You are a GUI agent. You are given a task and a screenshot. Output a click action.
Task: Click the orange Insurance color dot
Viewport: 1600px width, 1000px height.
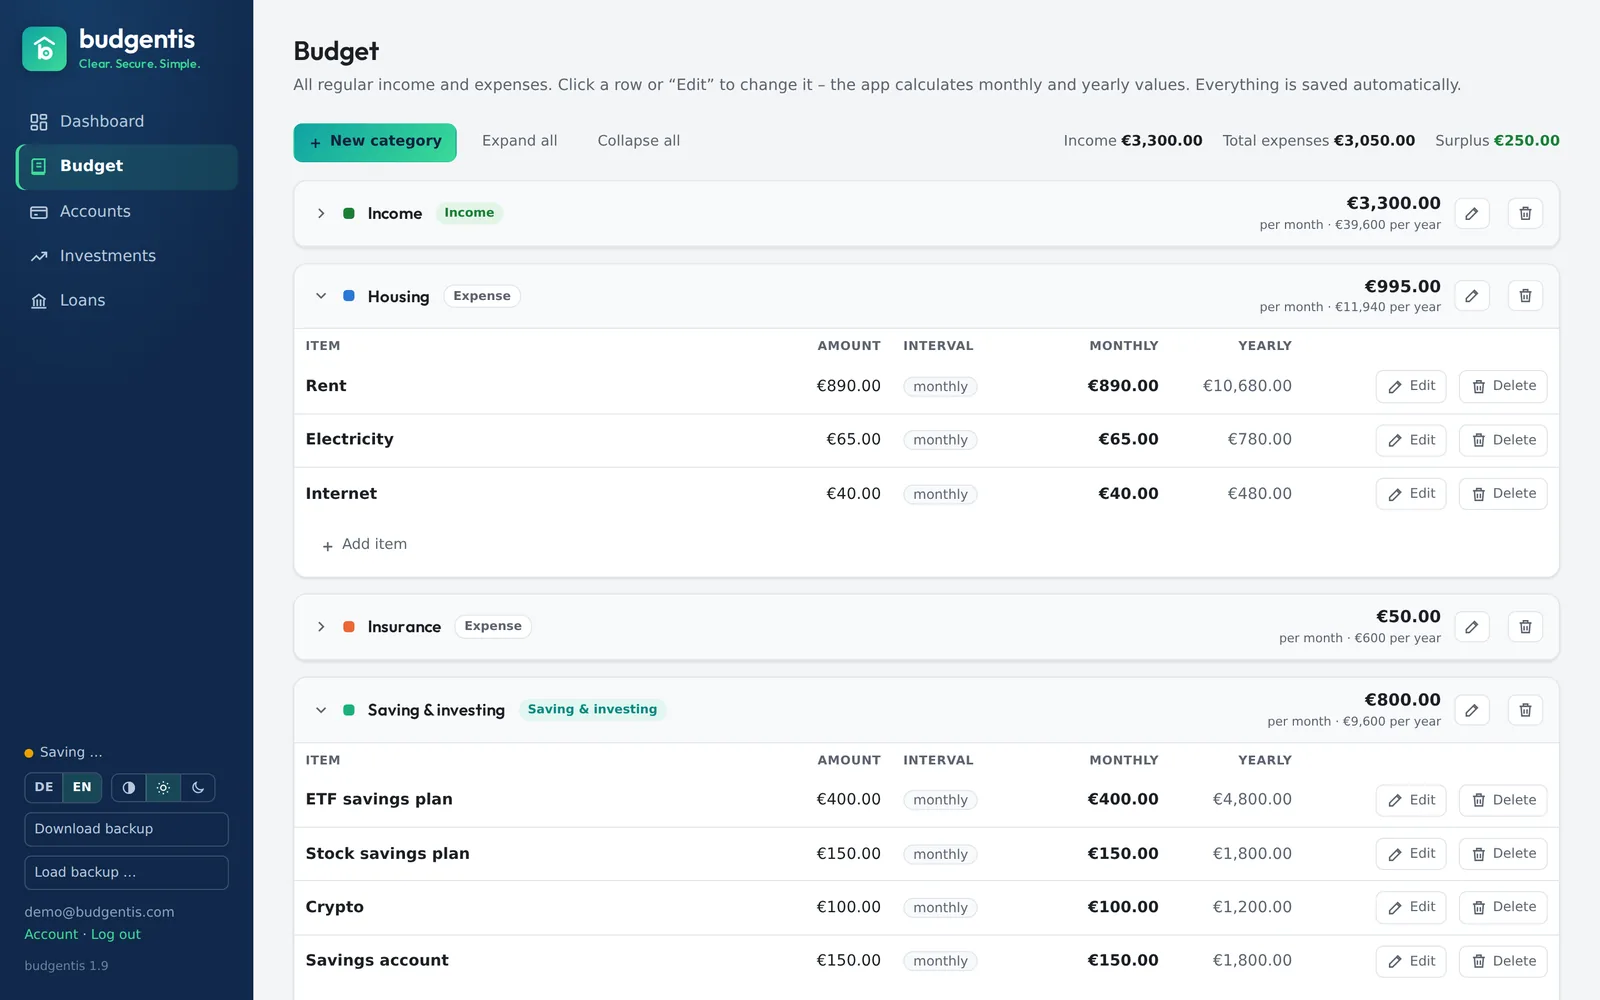[349, 627]
